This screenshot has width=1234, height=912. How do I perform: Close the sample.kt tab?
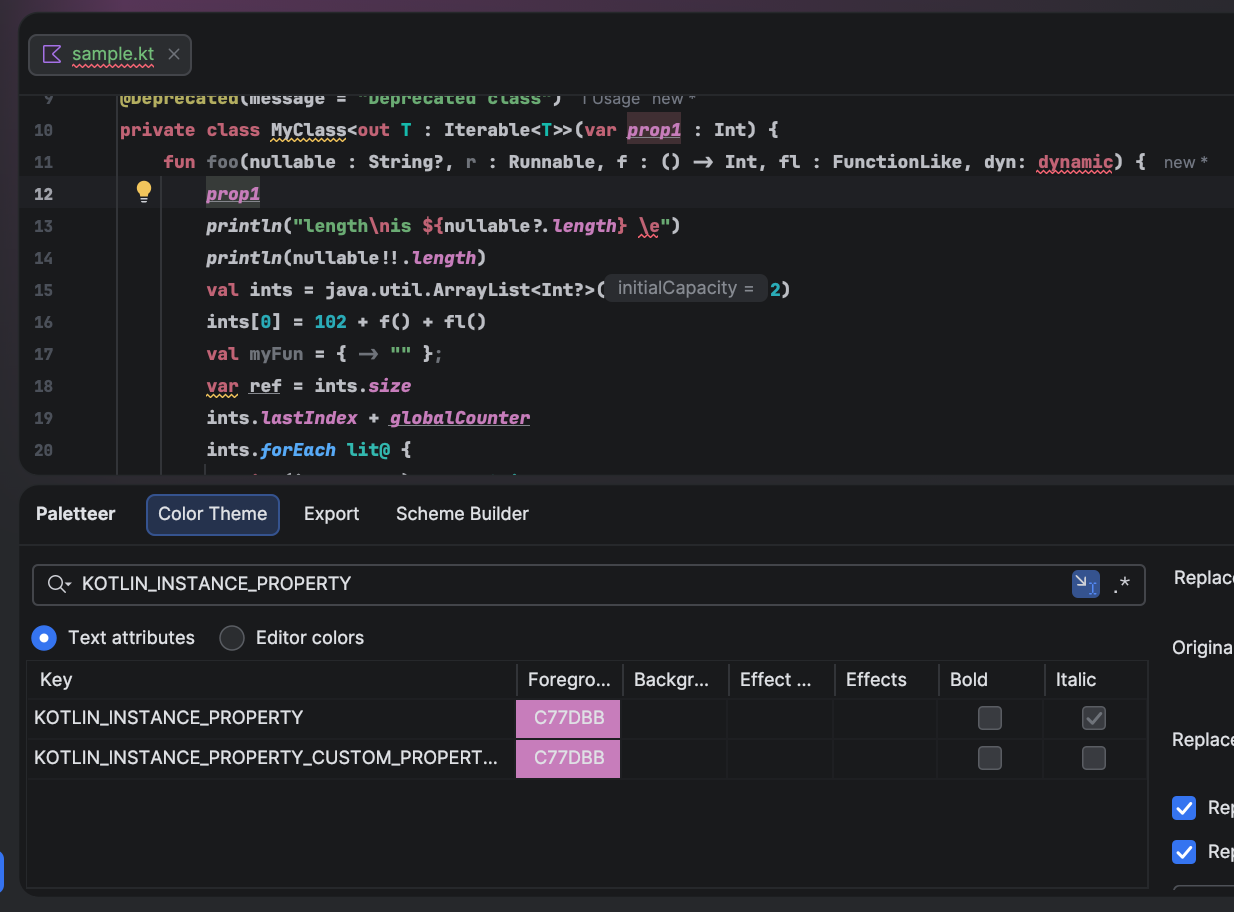coord(174,54)
